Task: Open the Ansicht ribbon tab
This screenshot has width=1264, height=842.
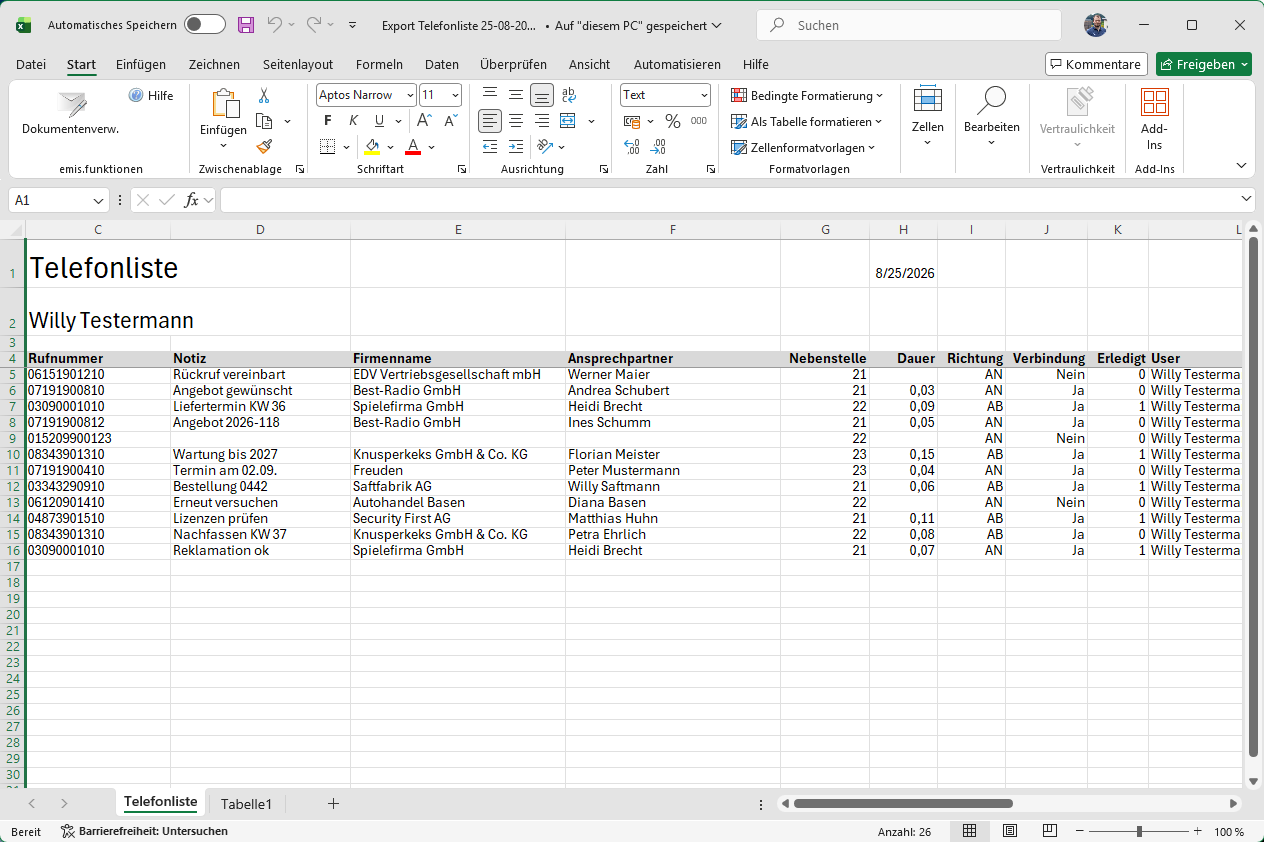Action: point(589,64)
